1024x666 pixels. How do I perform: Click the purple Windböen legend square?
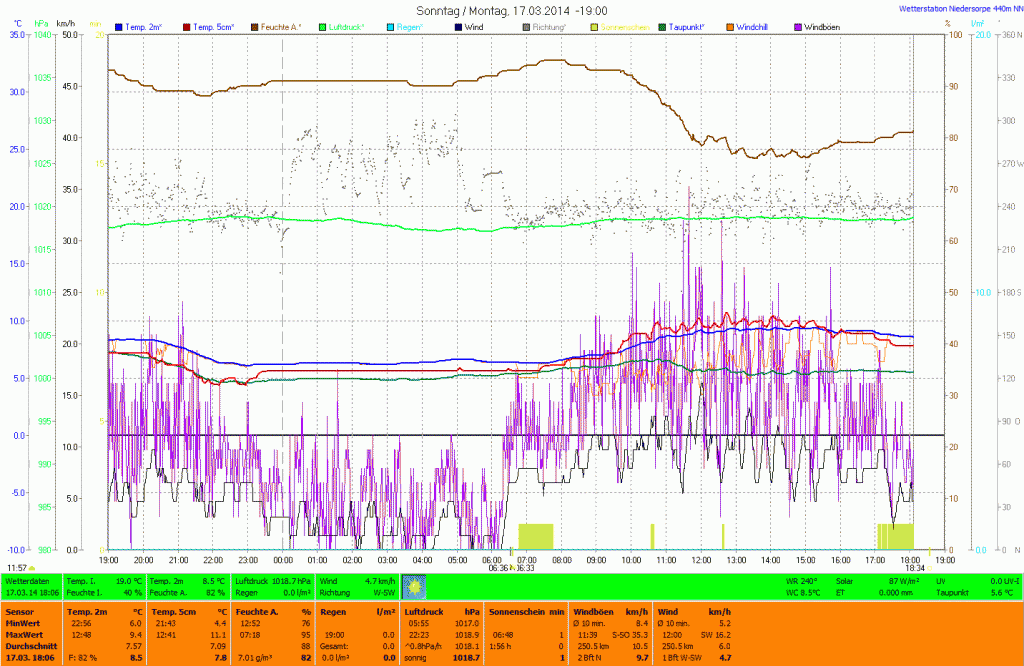[798, 26]
